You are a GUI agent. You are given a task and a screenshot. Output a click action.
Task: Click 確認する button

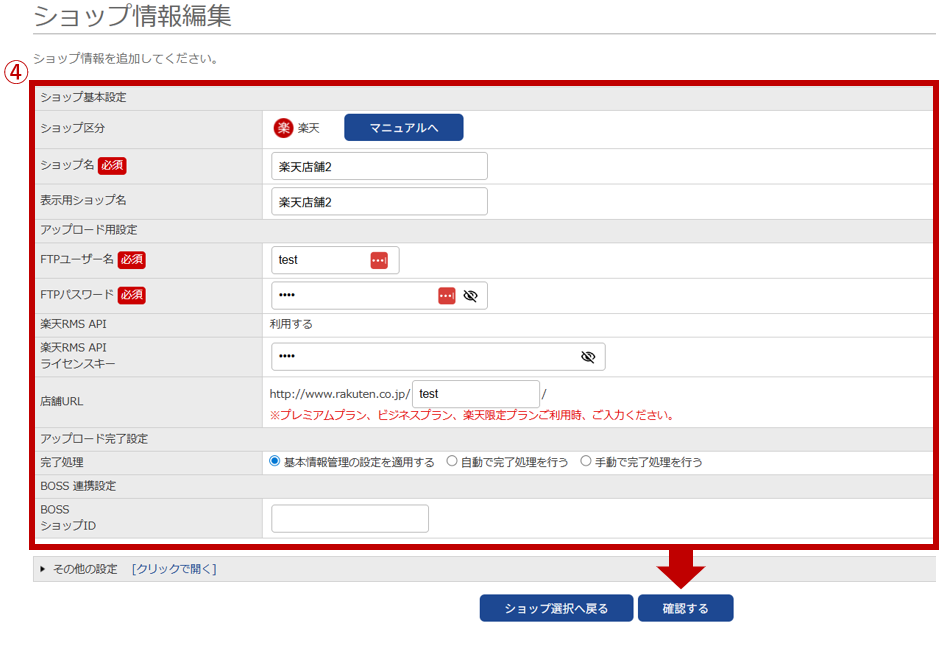tap(685, 608)
